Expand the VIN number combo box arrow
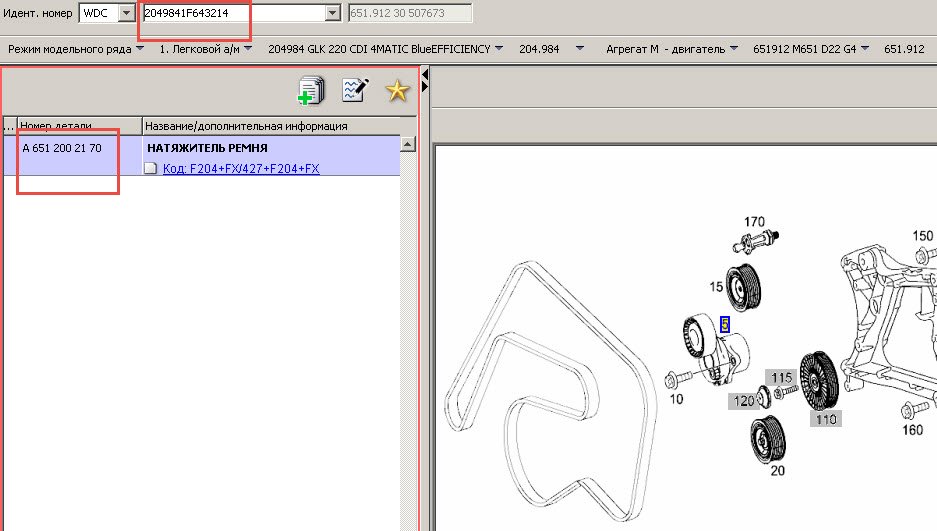The image size is (937, 531). (334, 13)
